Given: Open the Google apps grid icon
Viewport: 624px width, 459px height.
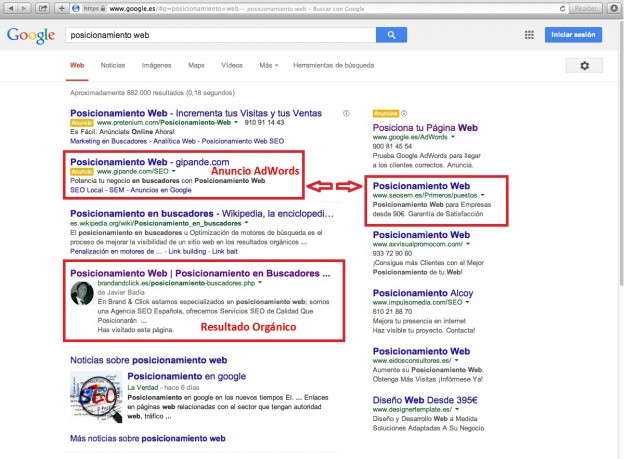Looking at the screenshot, I should 529,35.
